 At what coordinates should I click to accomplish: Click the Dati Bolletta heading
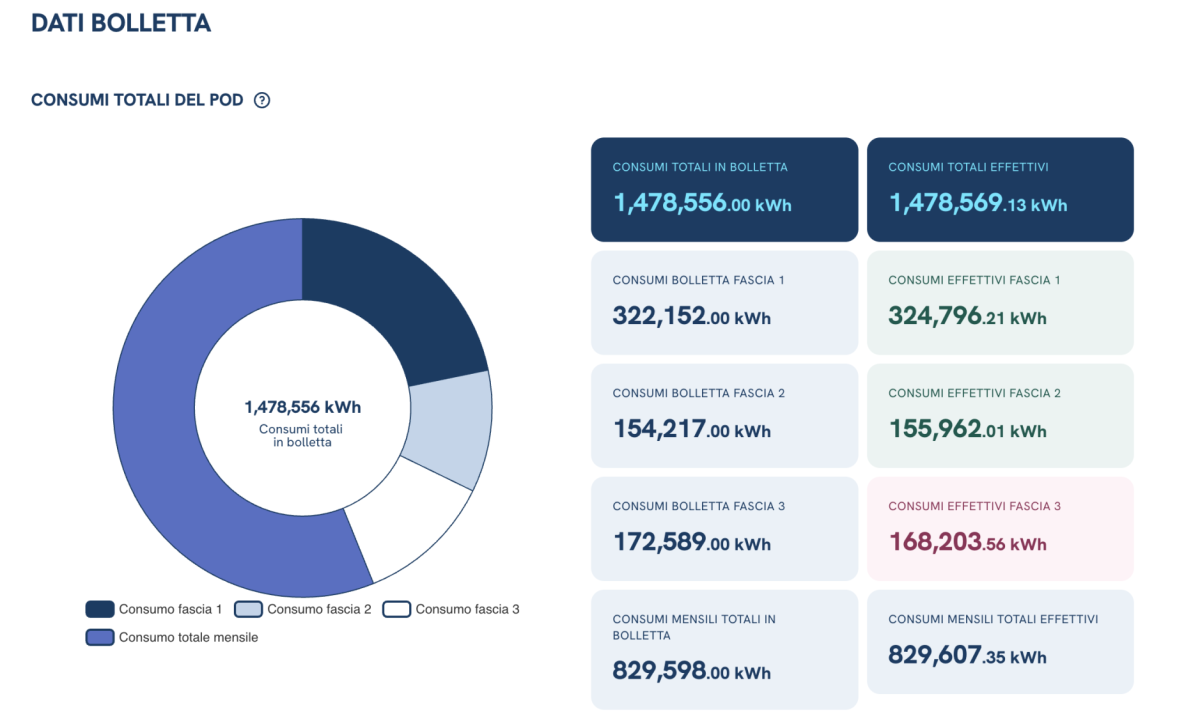(121, 23)
